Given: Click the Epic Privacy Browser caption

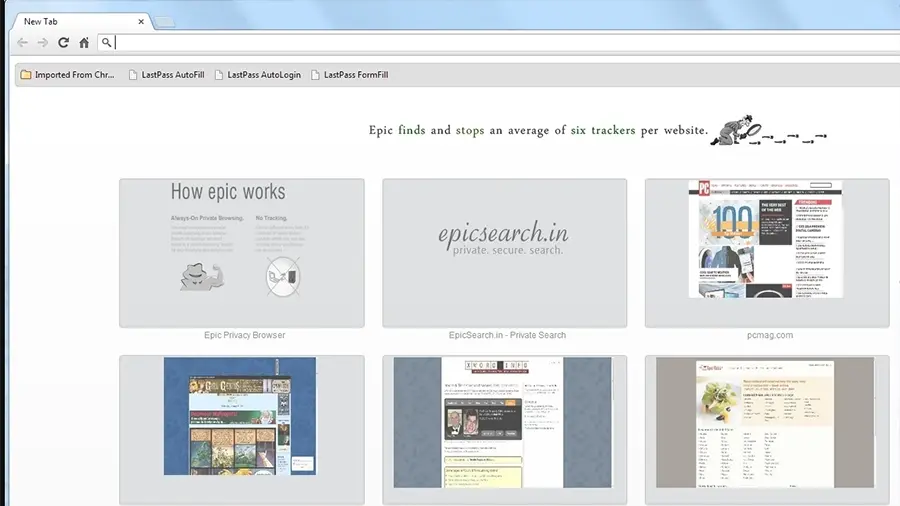Looking at the screenshot, I should tap(245, 335).
